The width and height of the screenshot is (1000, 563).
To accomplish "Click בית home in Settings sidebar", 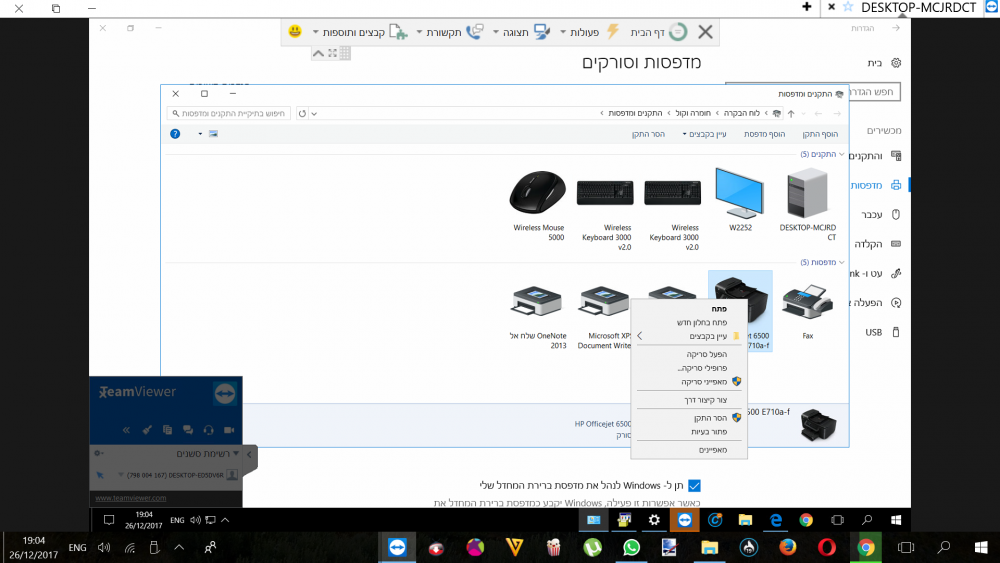I will tap(884, 62).
